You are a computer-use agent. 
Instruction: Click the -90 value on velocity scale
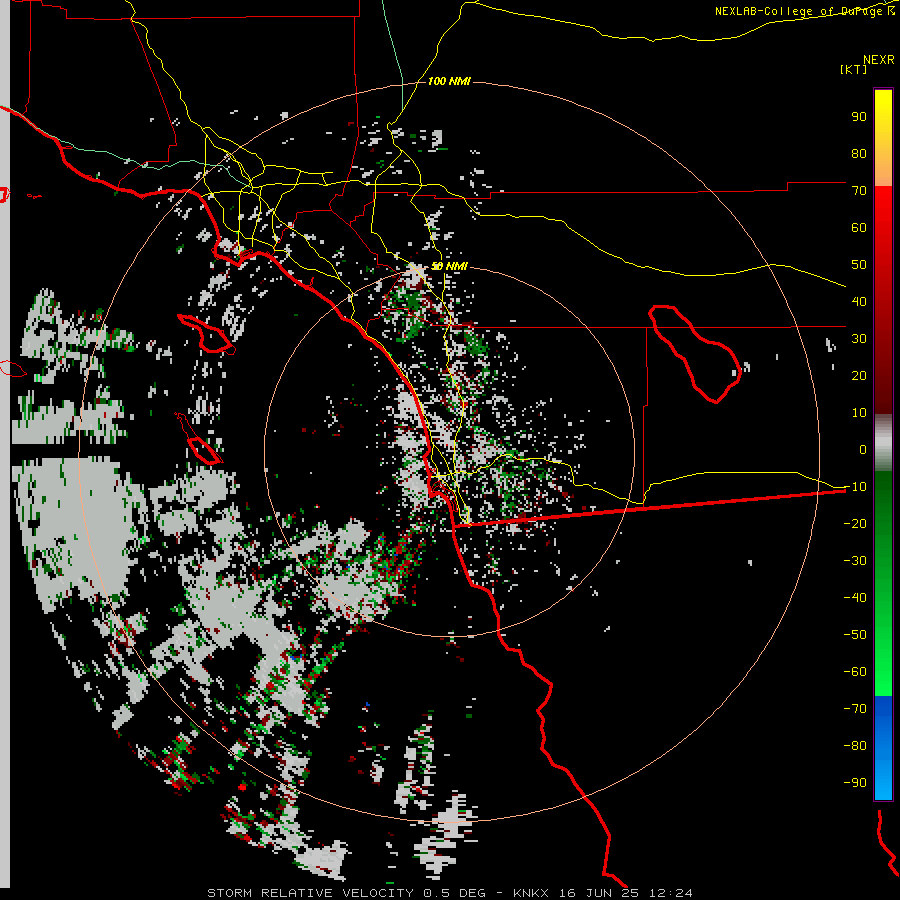click(x=855, y=783)
